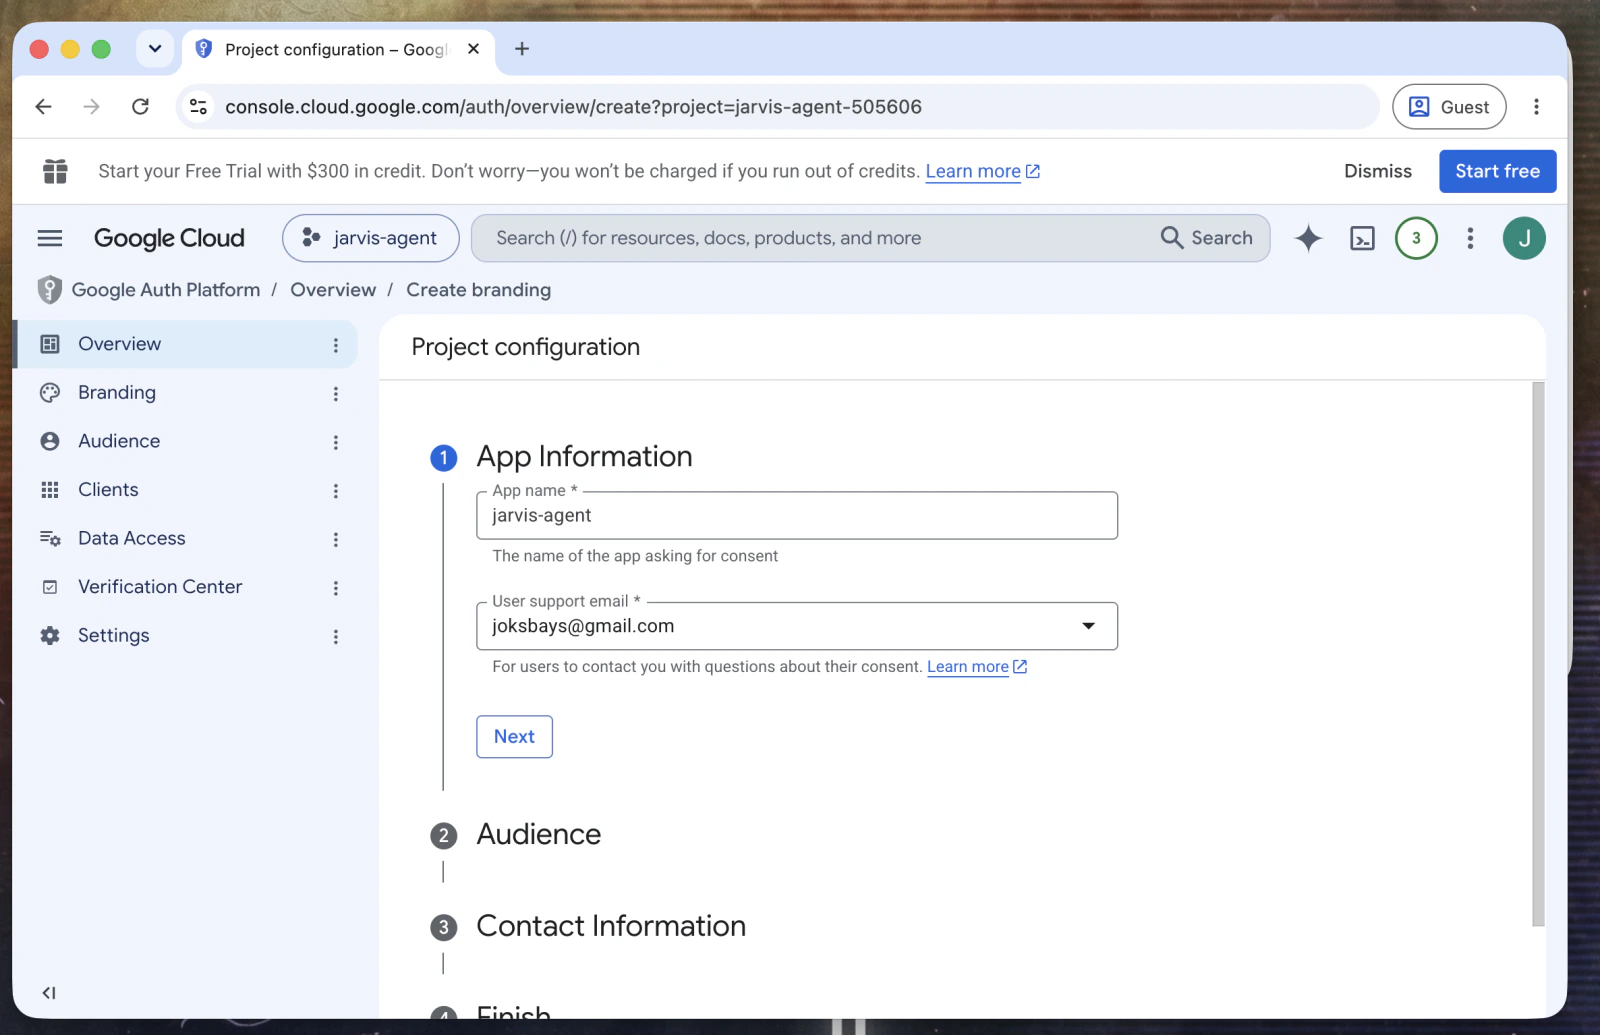Activate Cloud Shell terminal icon
The width and height of the screenshot is (1600, 1035).
1362,238
